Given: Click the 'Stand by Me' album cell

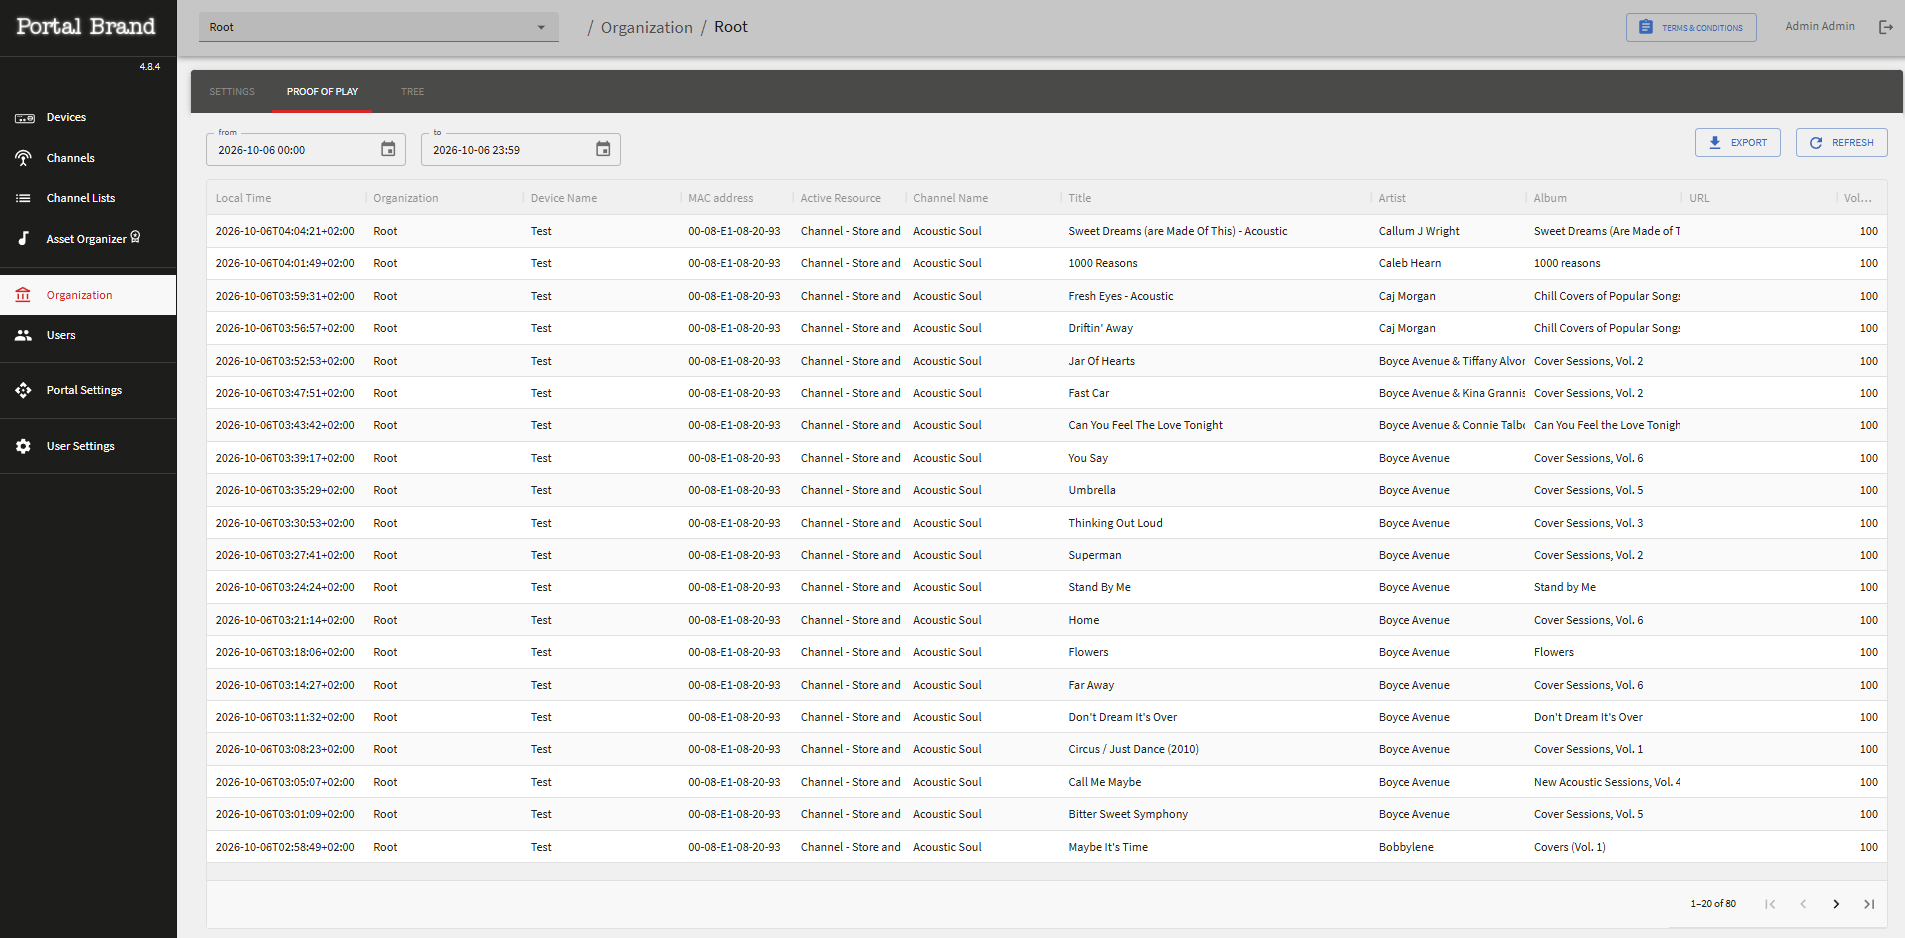Looking at the screenshot, I should click(x=1565, y=587).
